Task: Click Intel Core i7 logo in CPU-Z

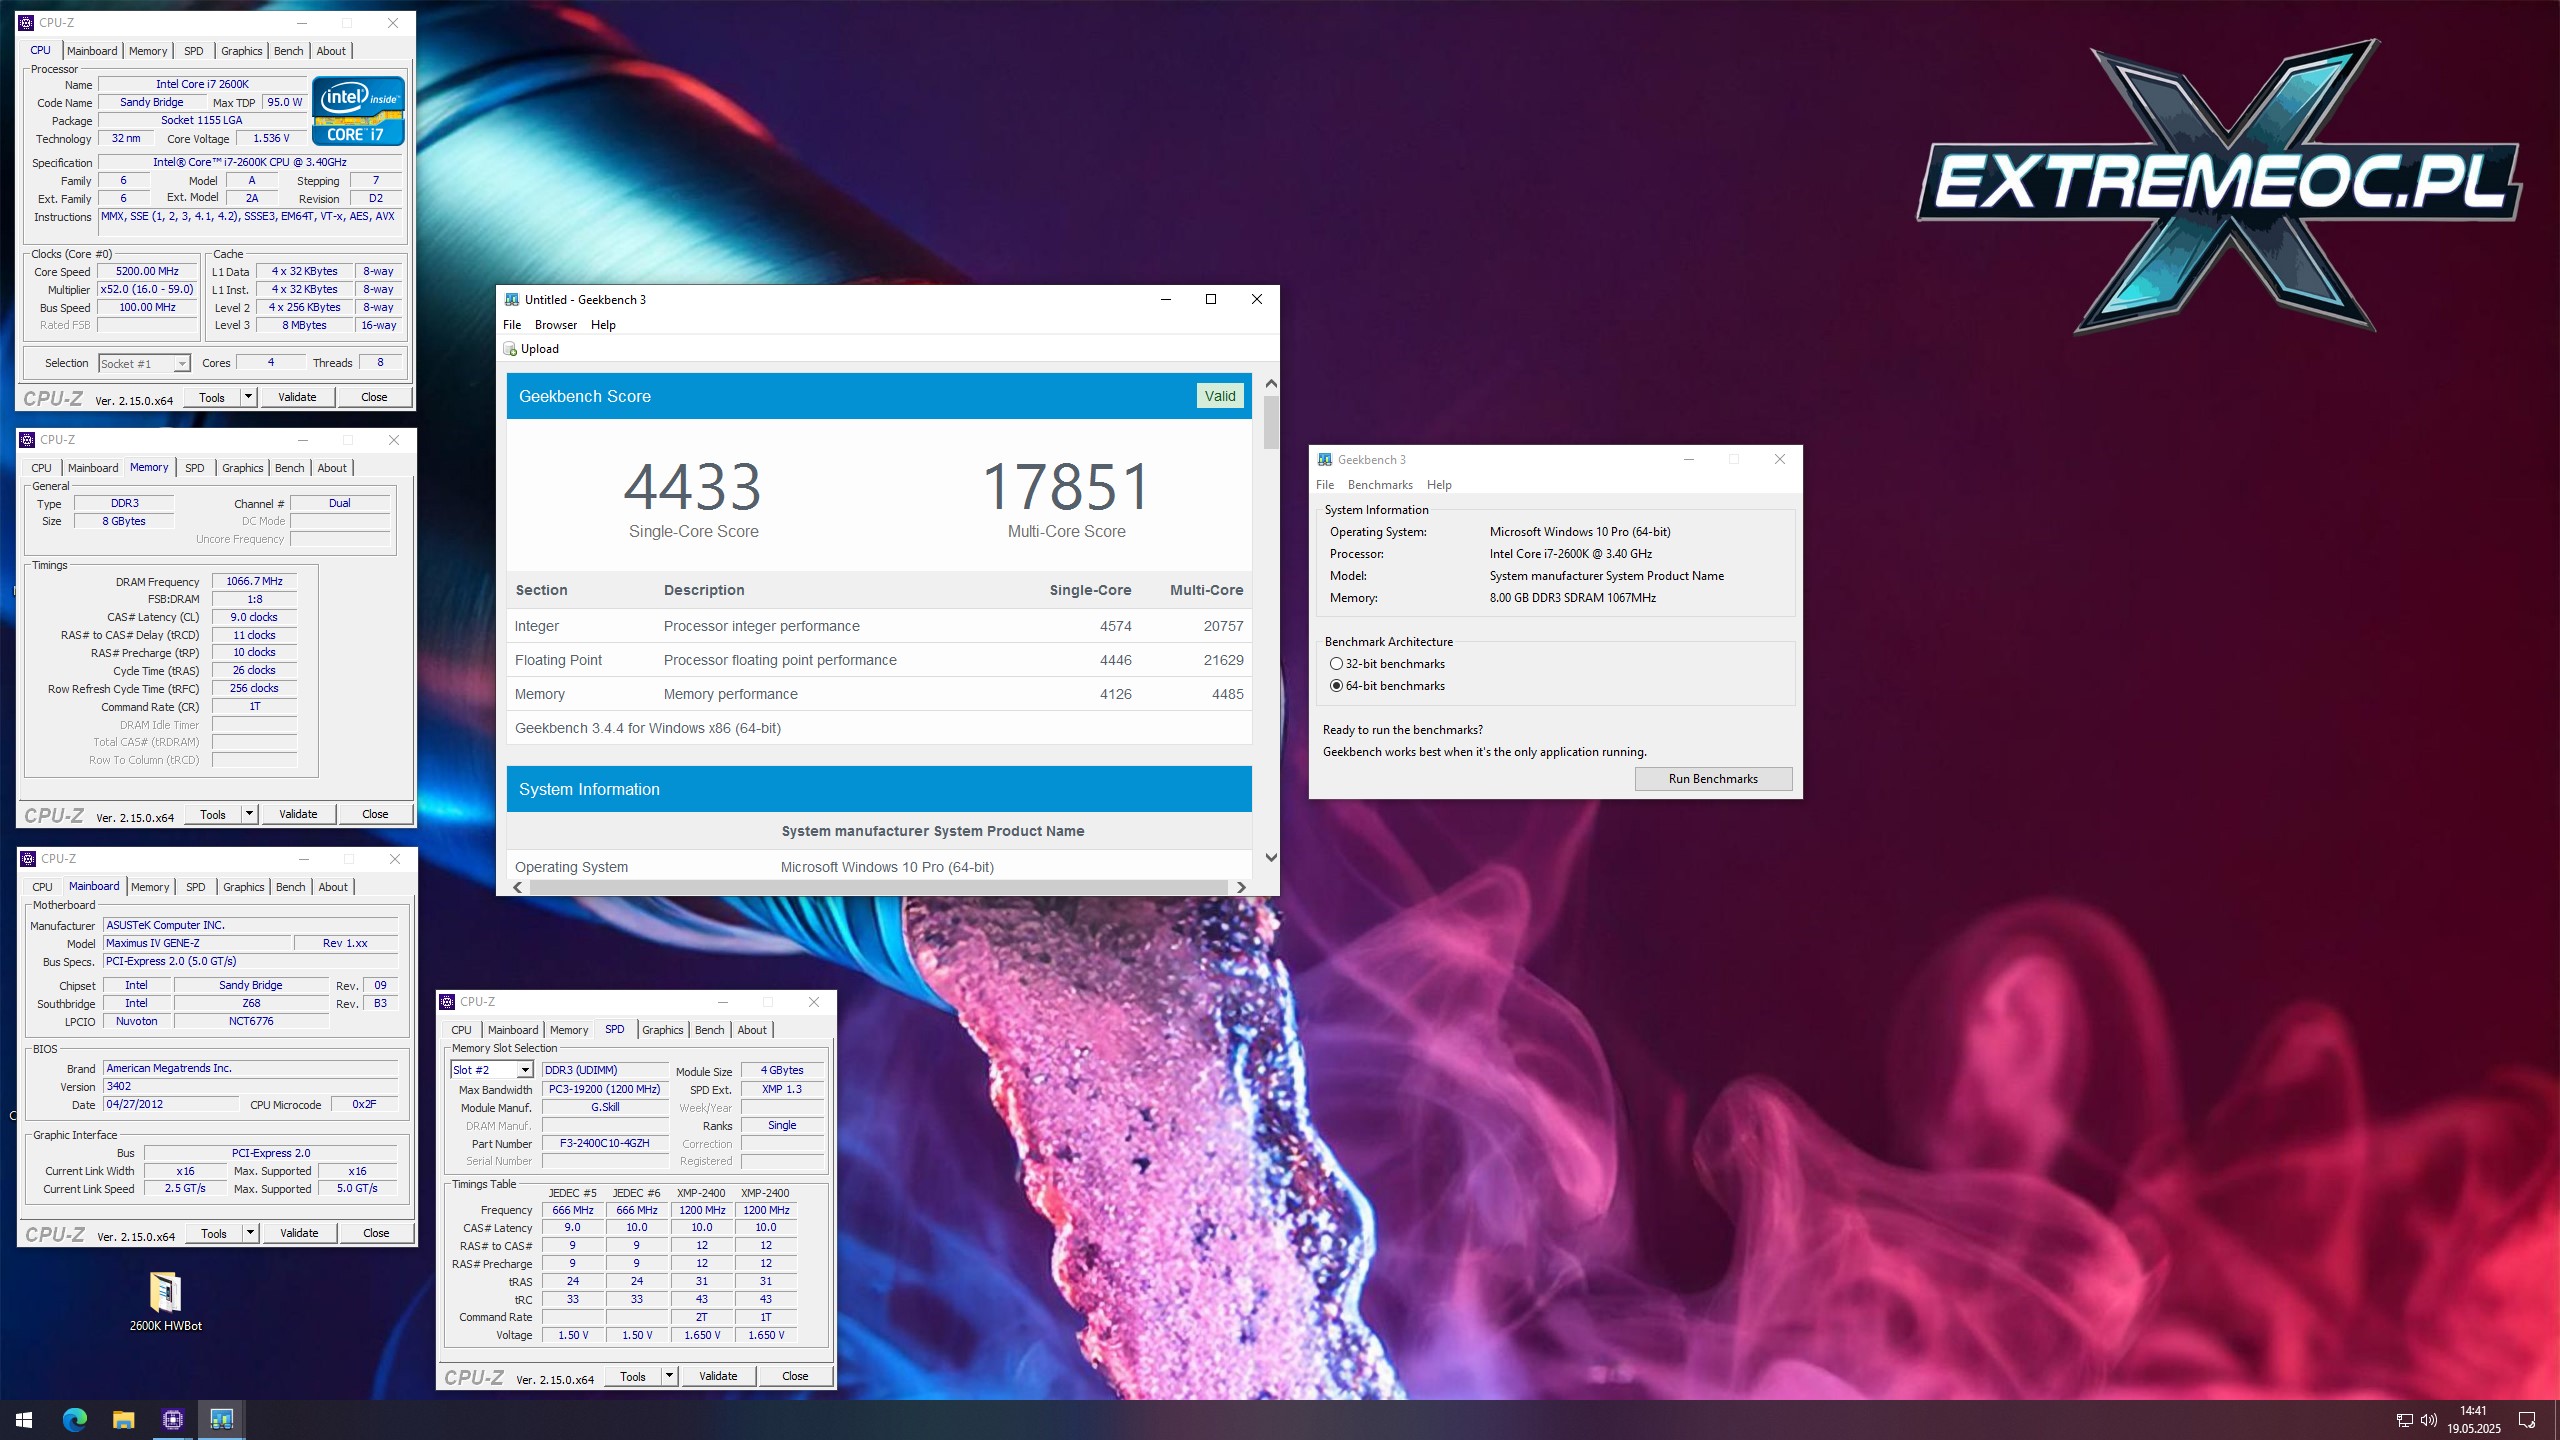Action: (x=358, y=111)
